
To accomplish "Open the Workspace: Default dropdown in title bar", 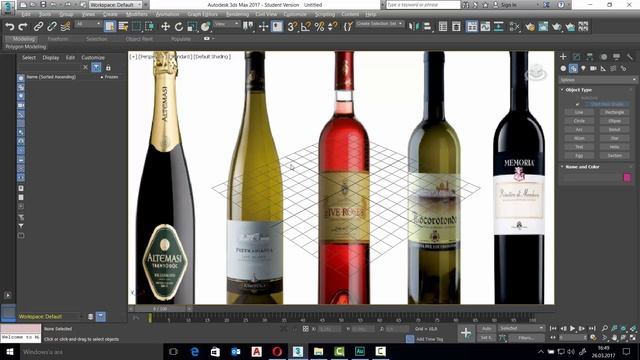I will [116, 5].
